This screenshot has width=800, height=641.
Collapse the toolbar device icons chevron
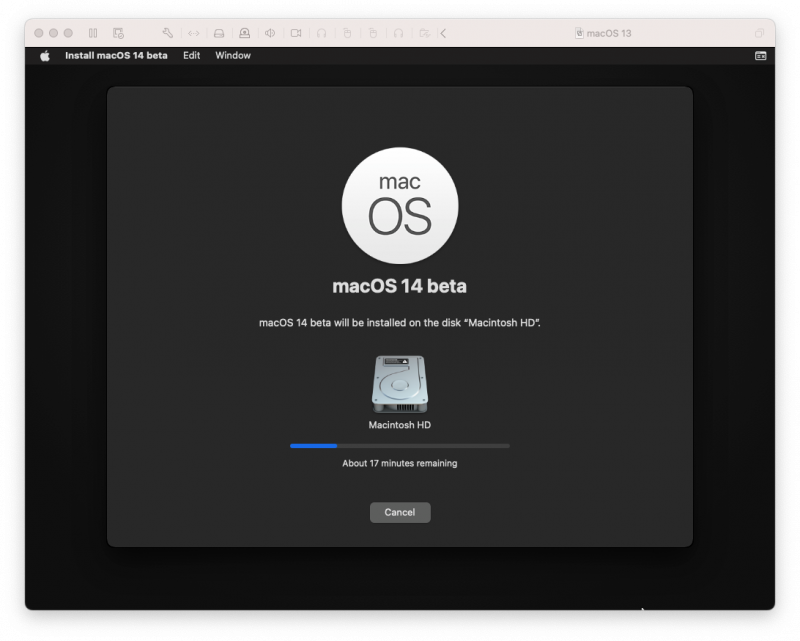[x=443, y=33]
